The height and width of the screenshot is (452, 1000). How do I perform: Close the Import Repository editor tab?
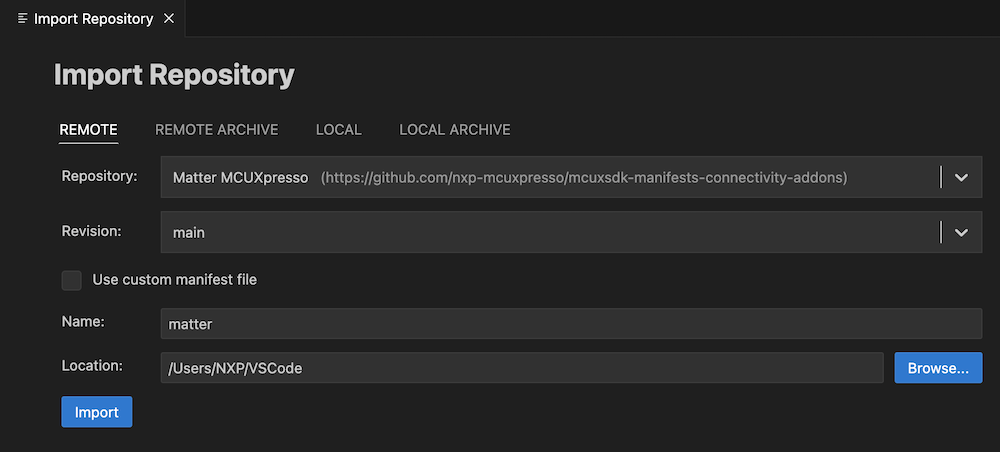[168, 19]
